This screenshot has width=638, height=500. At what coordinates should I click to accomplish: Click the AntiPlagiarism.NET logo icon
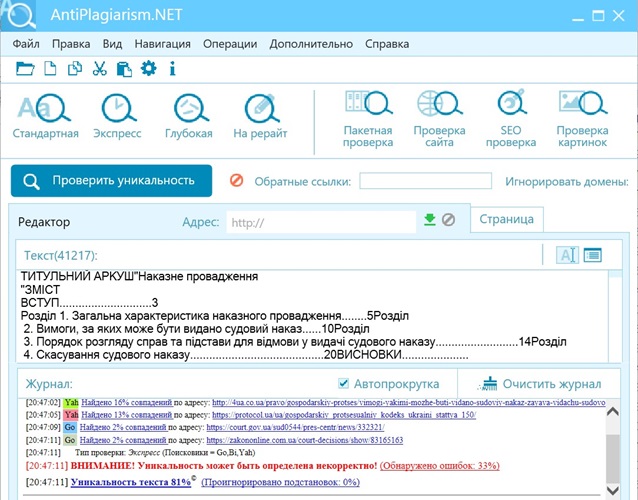coord(18,15)
